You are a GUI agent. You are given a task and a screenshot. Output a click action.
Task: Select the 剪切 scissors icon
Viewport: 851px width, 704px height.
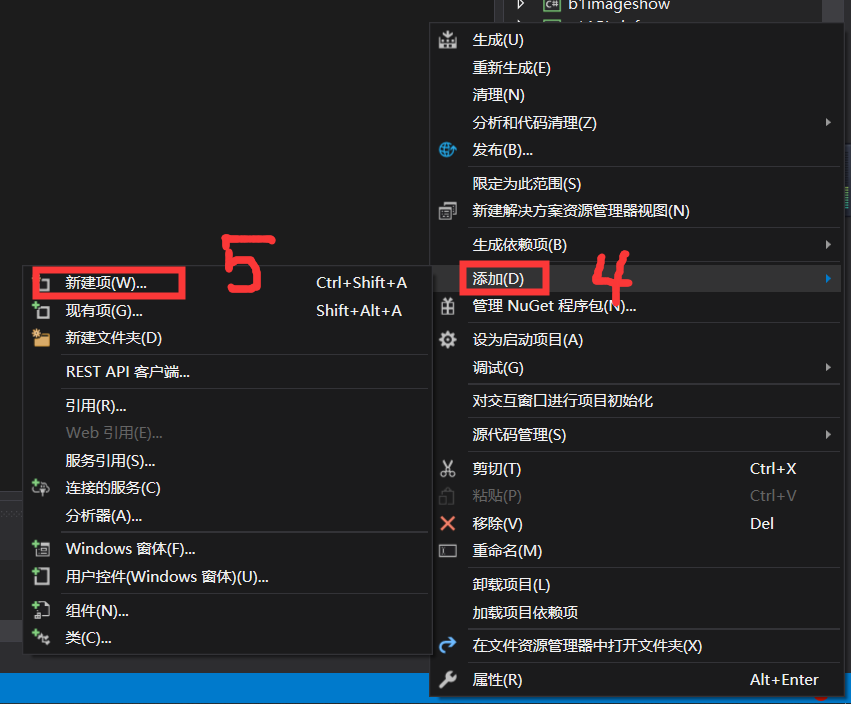(x=447, y=468)
